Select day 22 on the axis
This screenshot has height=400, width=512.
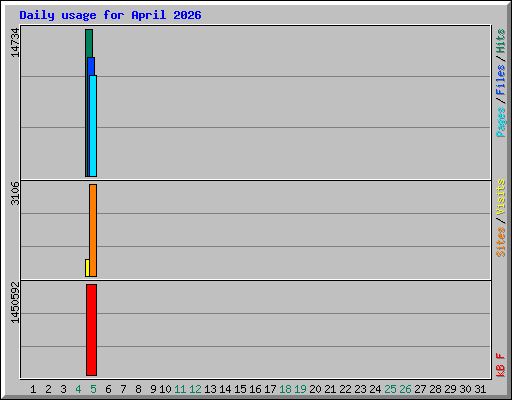pyautogui.click(x=345, y=389)
